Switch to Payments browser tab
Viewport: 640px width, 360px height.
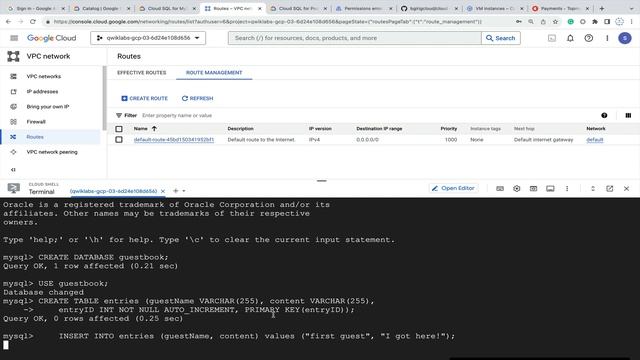[x=561, y=8]
